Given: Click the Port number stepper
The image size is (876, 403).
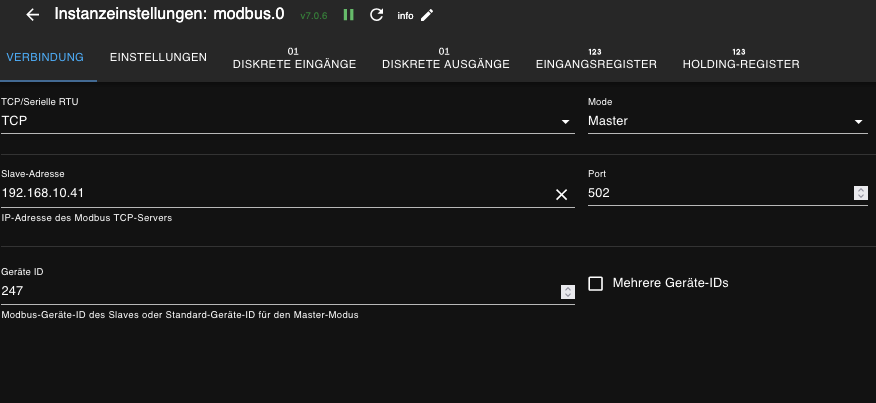Looking at the screenshot, I should point(860,193).
